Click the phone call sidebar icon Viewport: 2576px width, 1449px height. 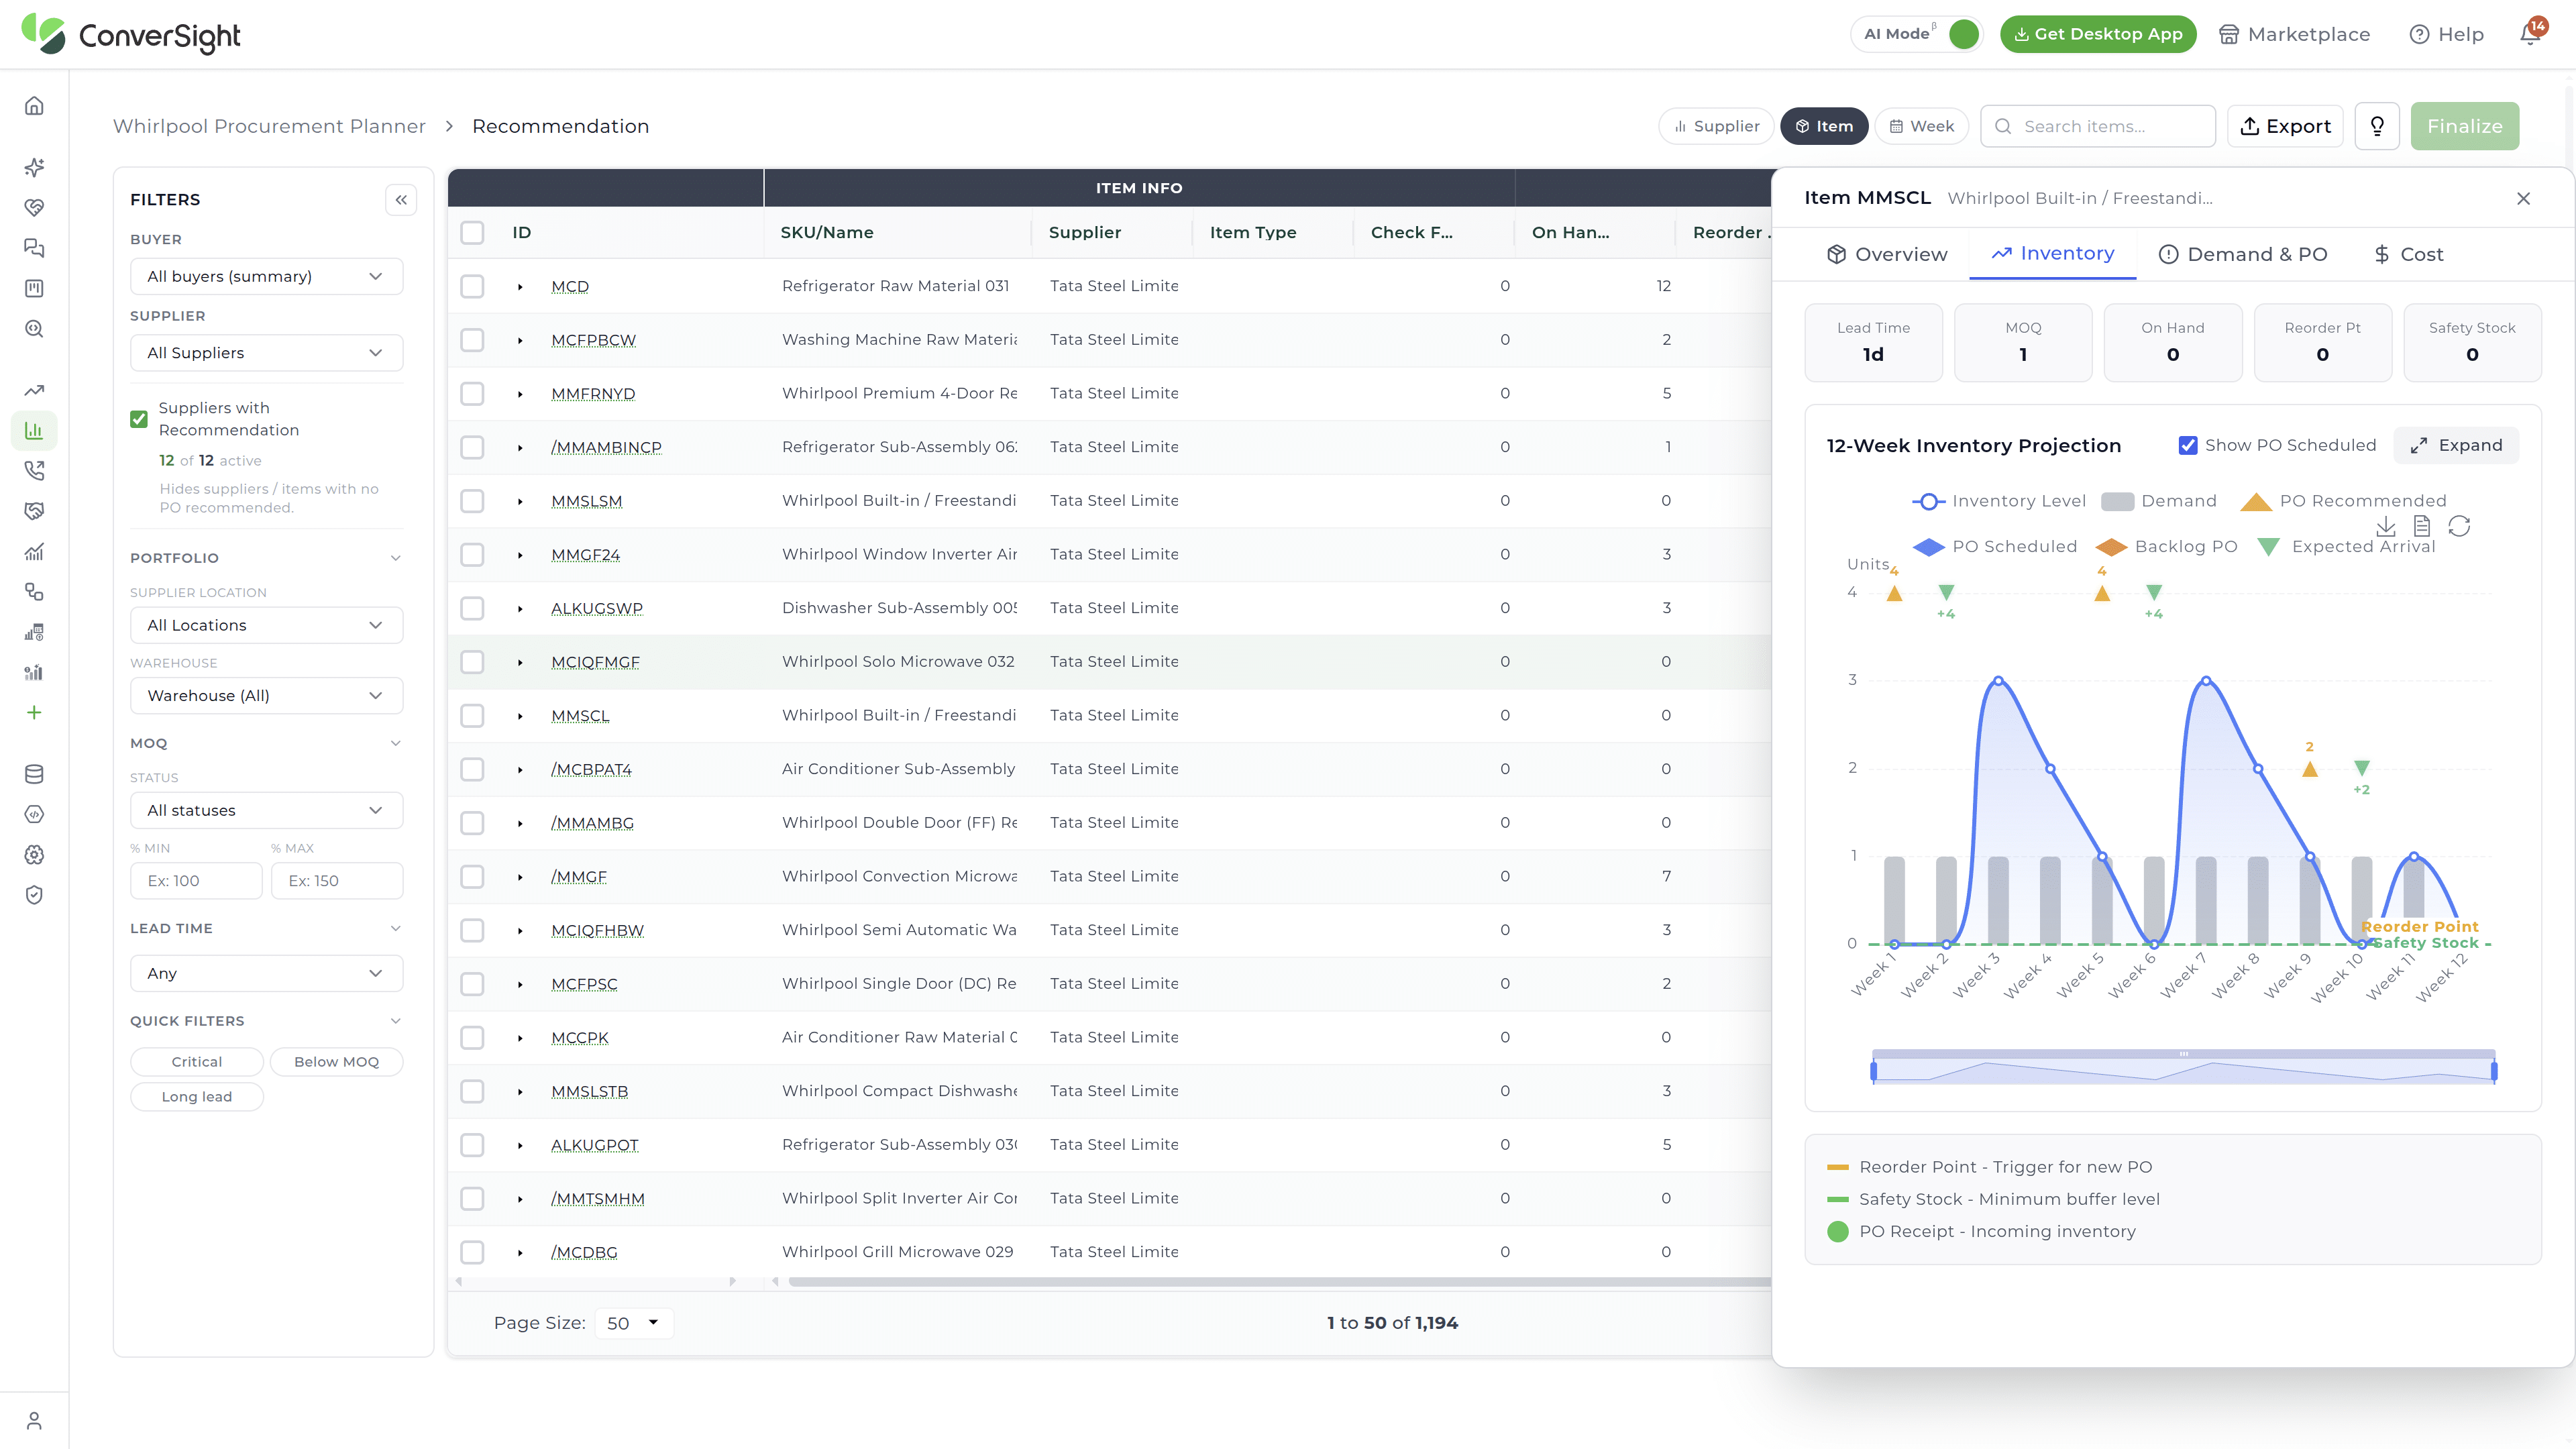[34, 470]
